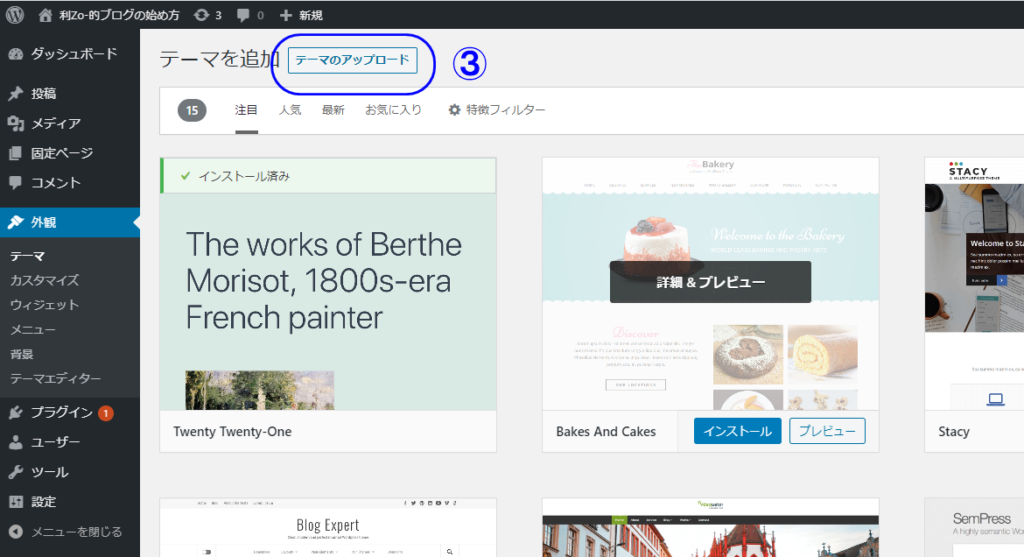The image size is (1024, 557).
Task: Click the テーマのアップロード button
Action: click(x=352, y=60)
